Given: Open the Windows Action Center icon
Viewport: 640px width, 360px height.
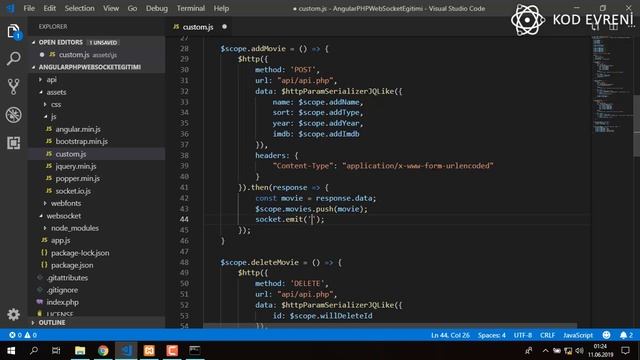Looking at the screenshot, I should [x=625, y=351].
